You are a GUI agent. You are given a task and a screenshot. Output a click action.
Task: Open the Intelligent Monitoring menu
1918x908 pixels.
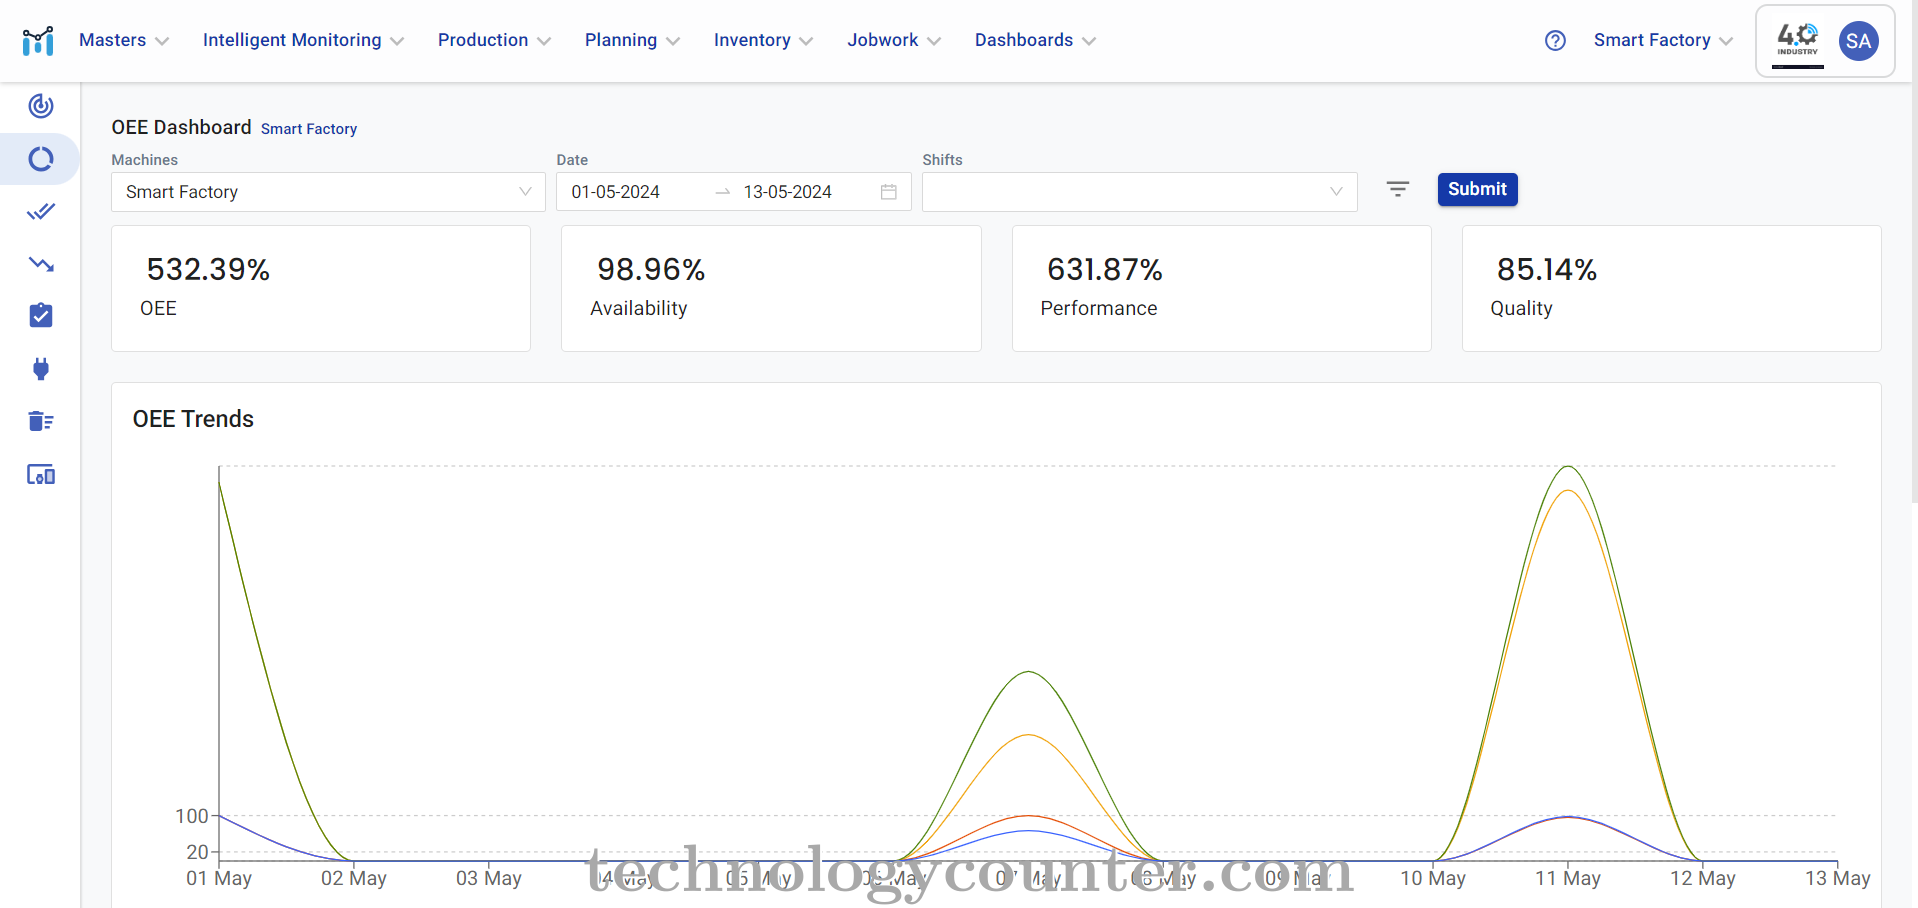pos(303,40)
